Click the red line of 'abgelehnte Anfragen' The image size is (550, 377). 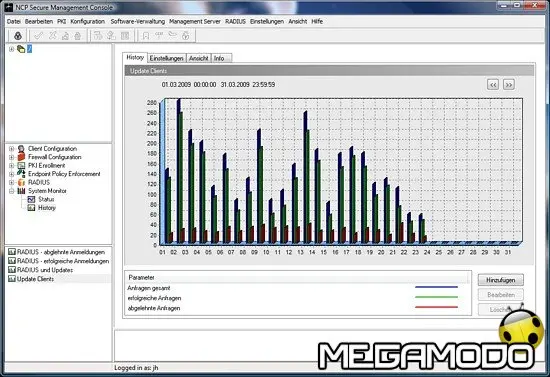[x=436, y=307]
